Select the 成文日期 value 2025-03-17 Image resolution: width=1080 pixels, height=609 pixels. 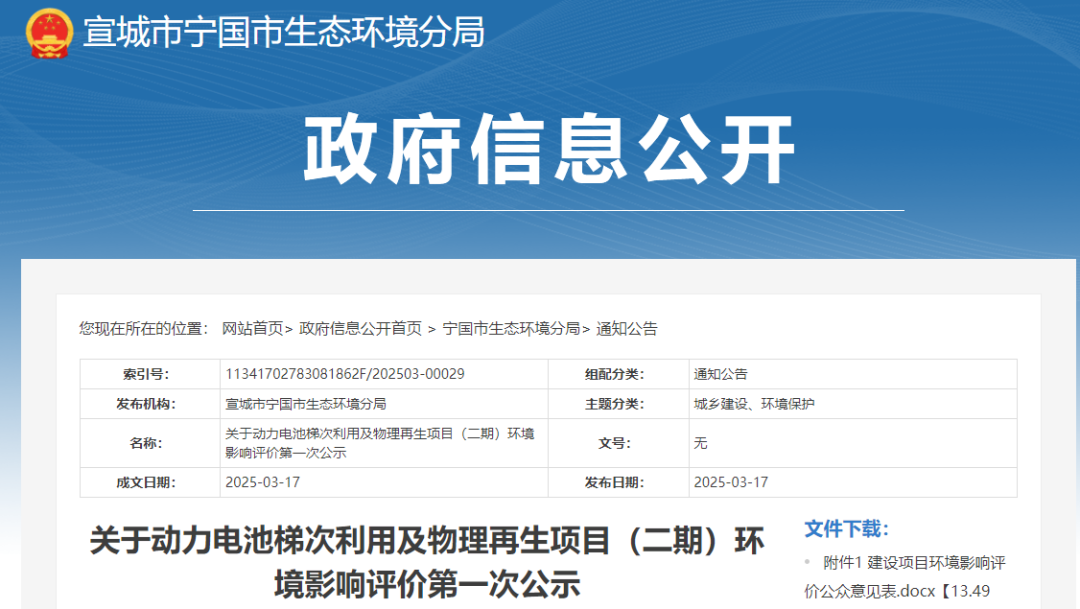click(262, 482)
